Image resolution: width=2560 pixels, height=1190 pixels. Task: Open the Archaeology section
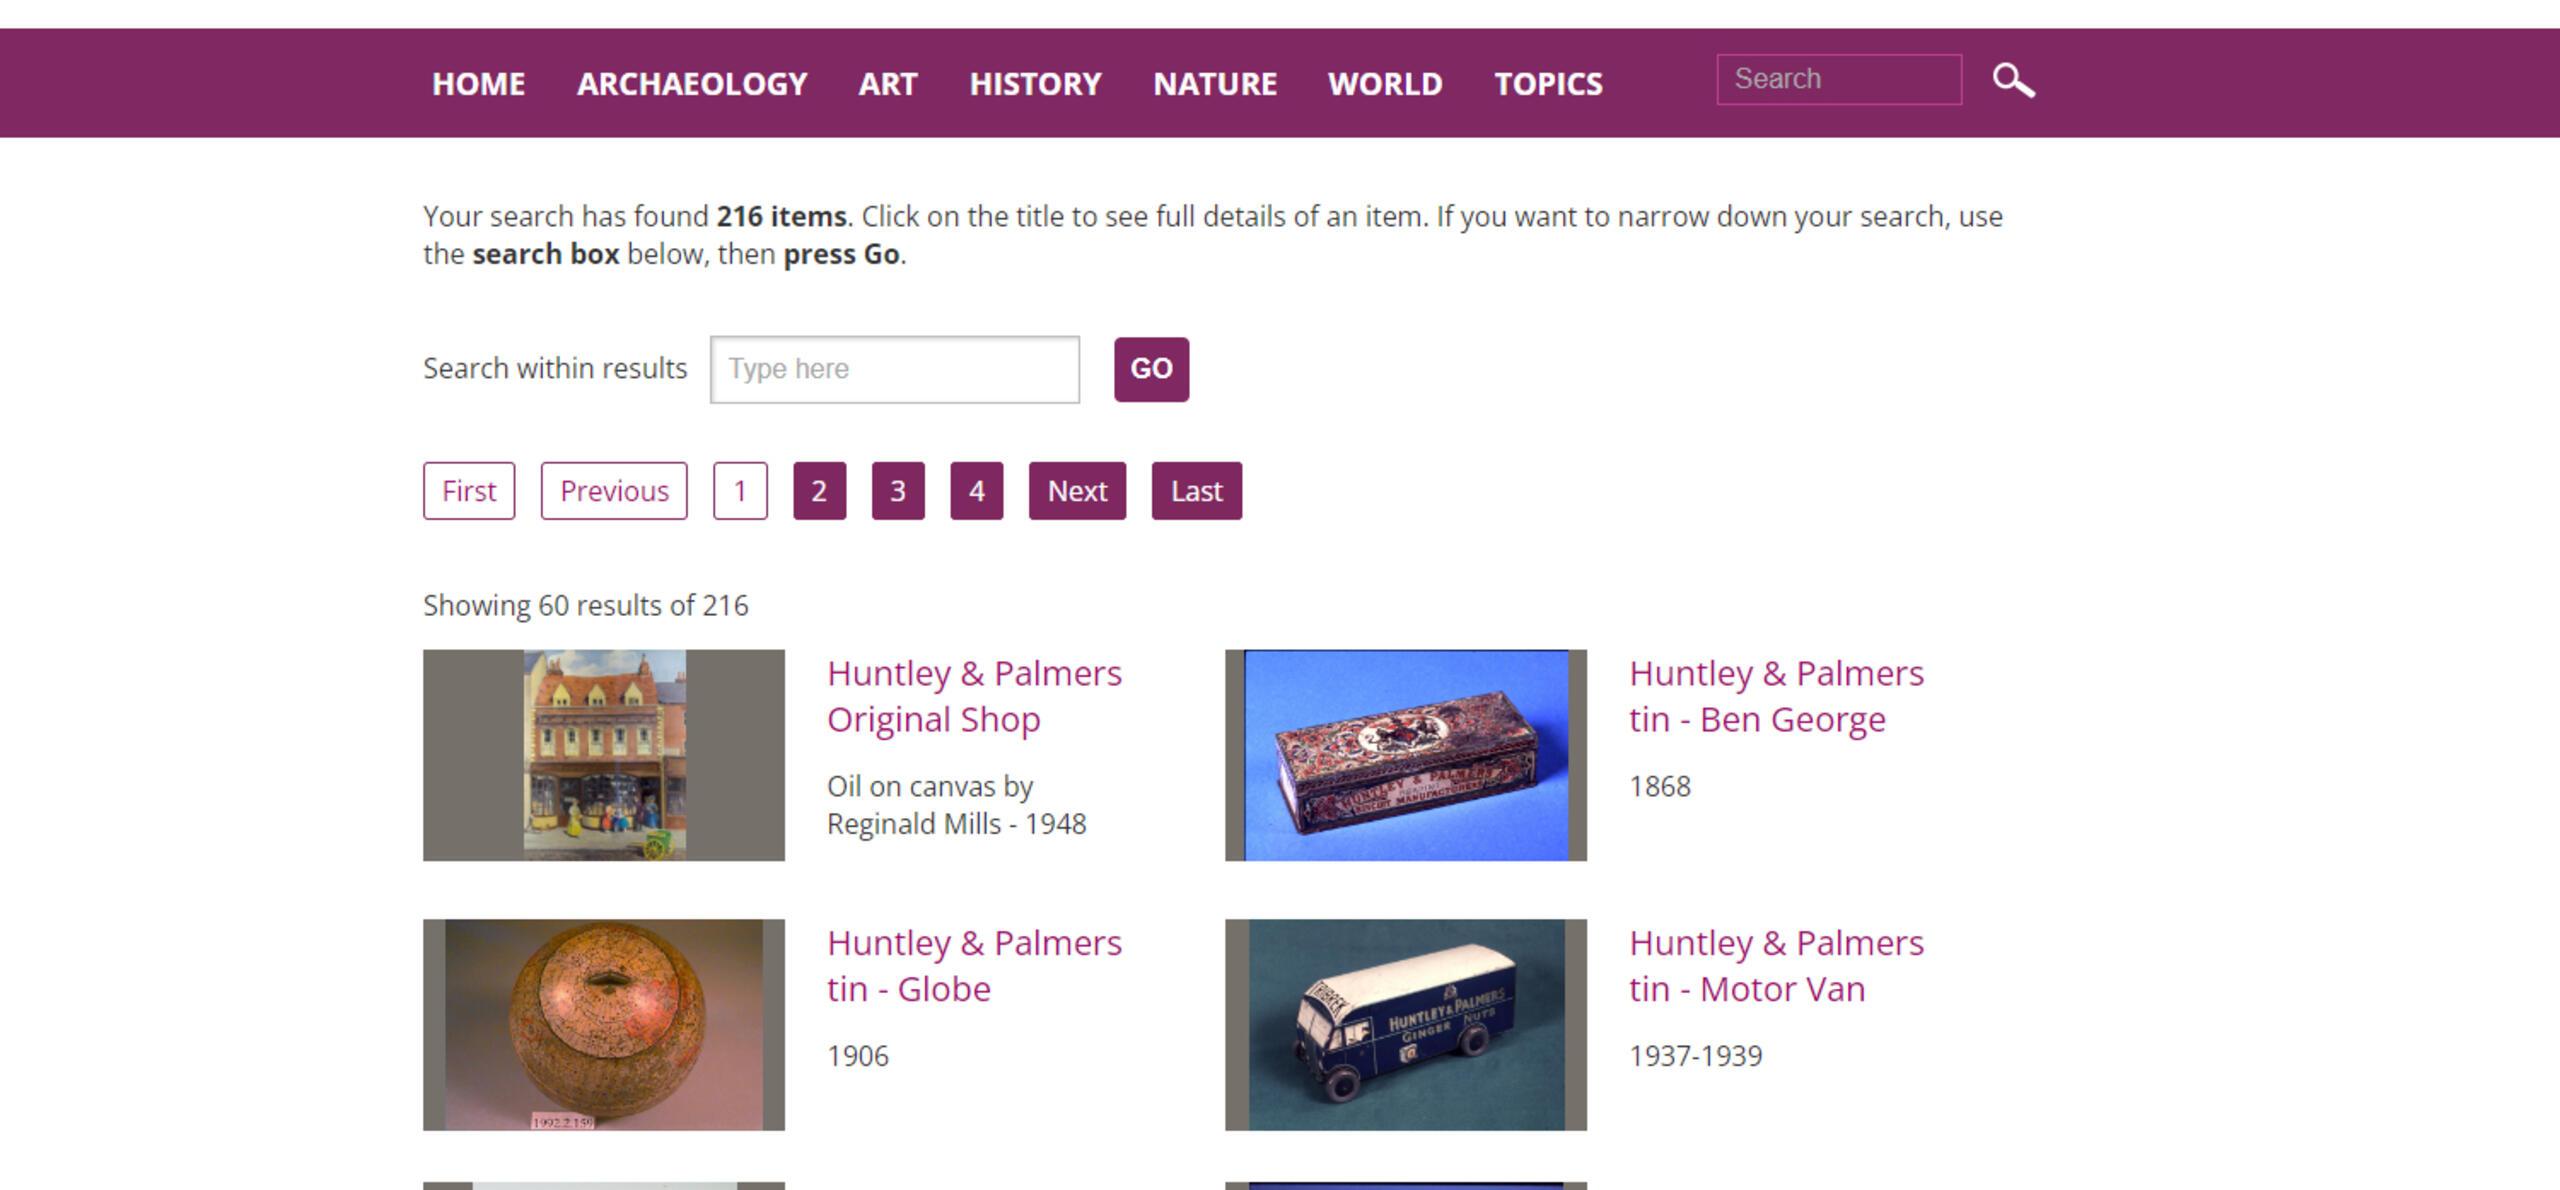692,84
